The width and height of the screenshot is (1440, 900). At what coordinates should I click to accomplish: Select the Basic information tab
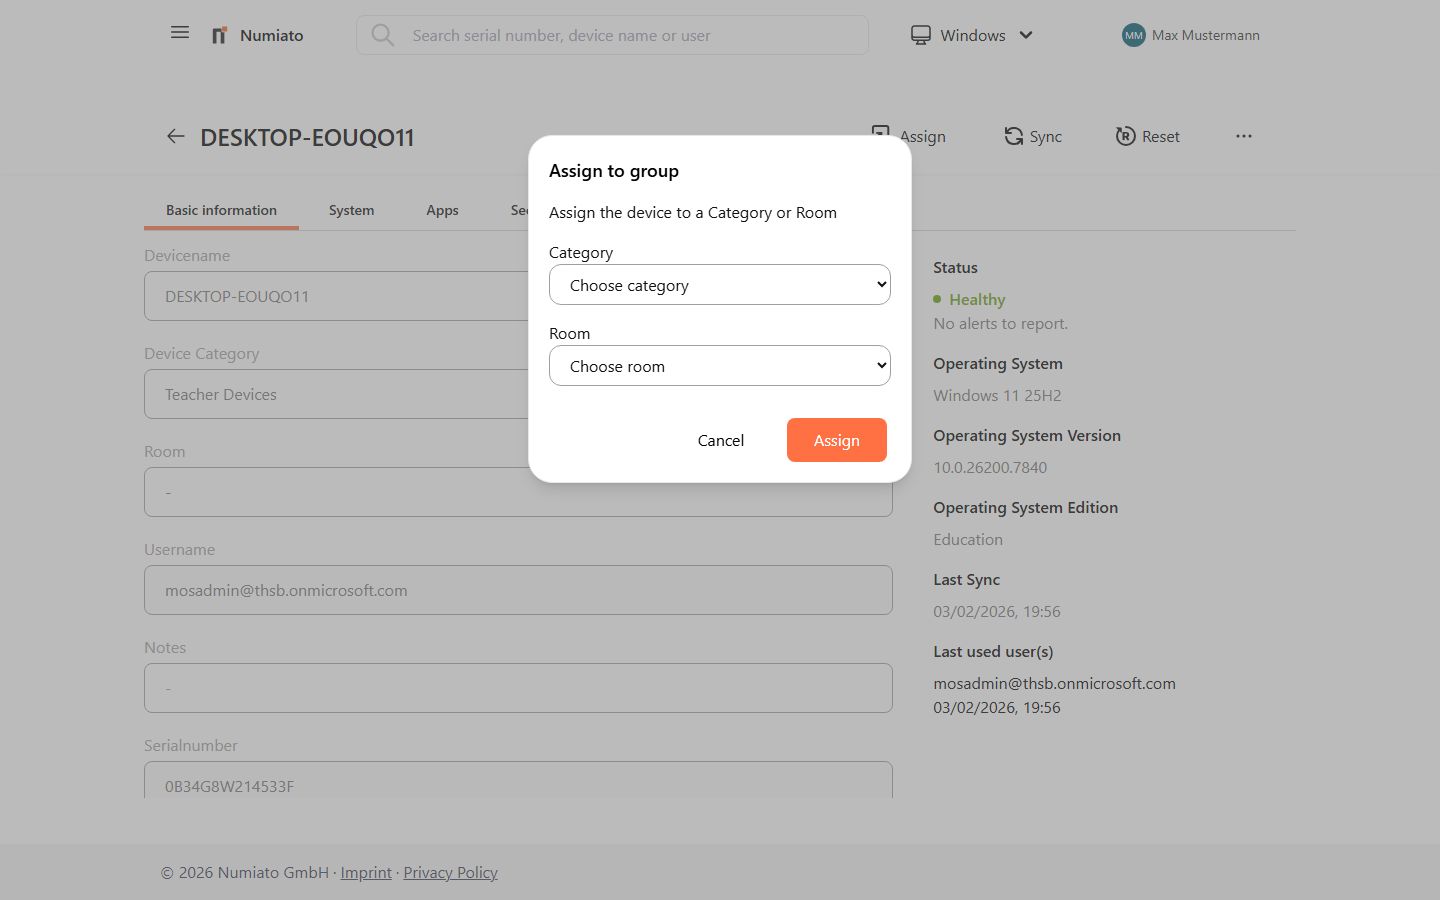(x=221, y=210)
